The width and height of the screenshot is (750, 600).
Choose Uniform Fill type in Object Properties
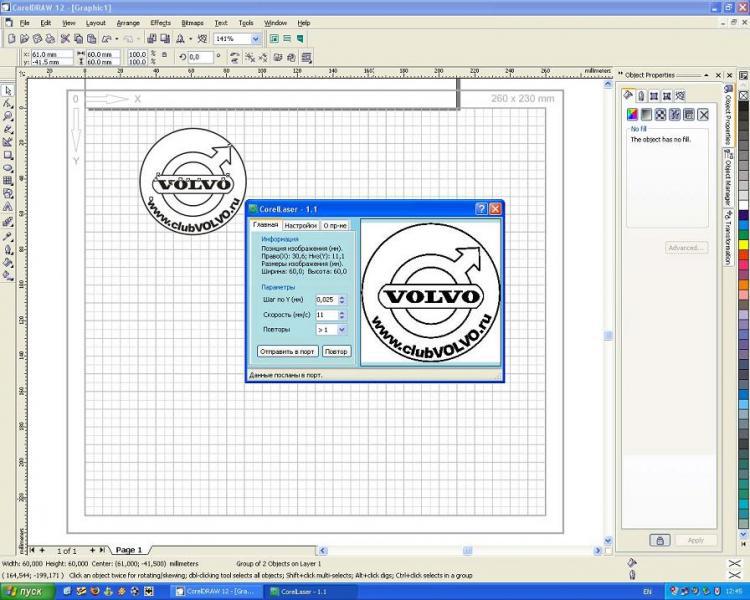point(632,114)
